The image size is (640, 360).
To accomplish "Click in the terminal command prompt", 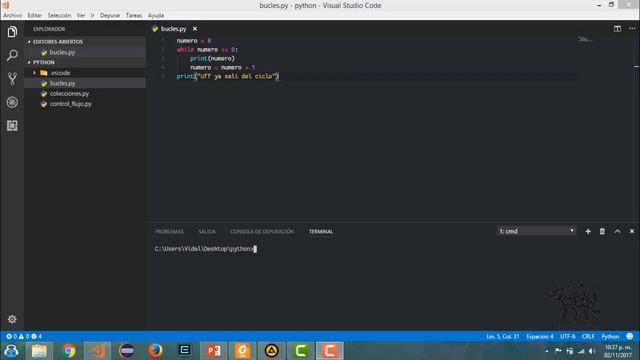I will 205,249.
